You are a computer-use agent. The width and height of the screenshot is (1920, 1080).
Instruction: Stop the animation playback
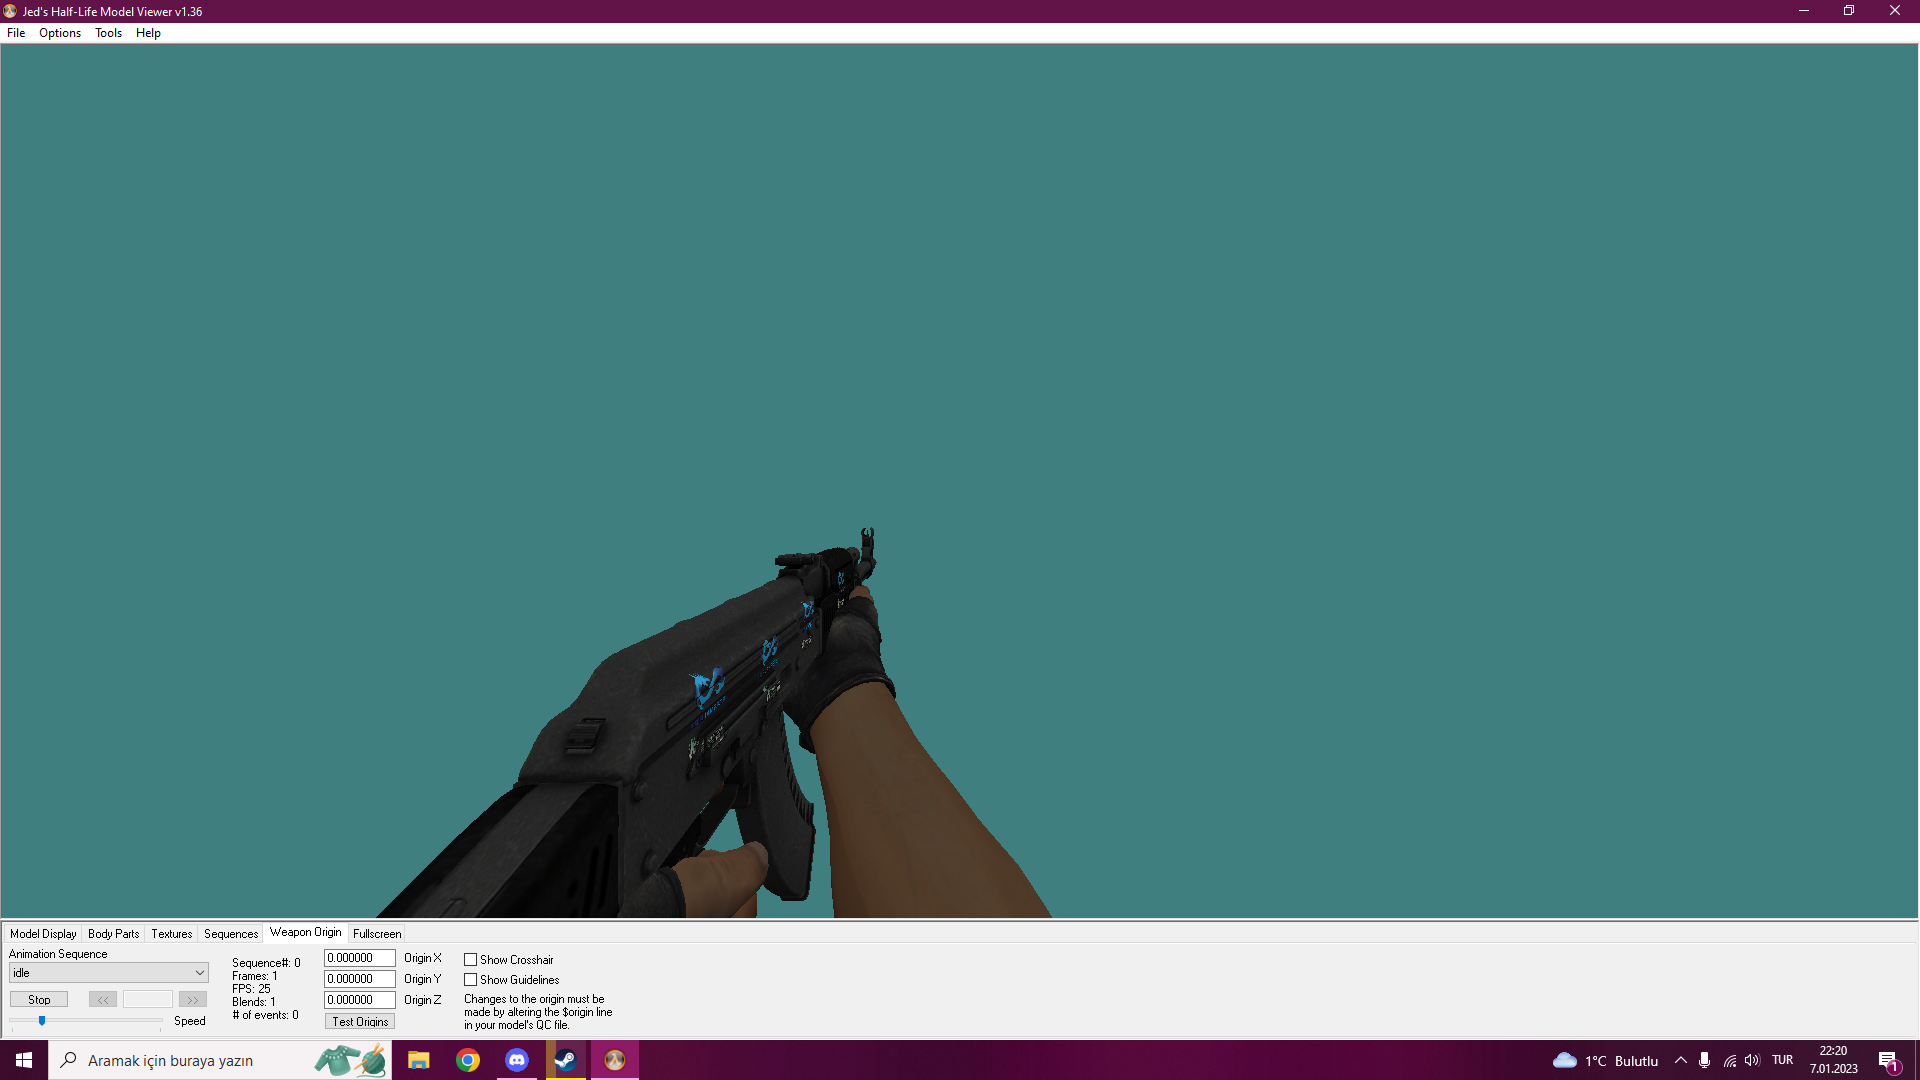click(39, 1000)
